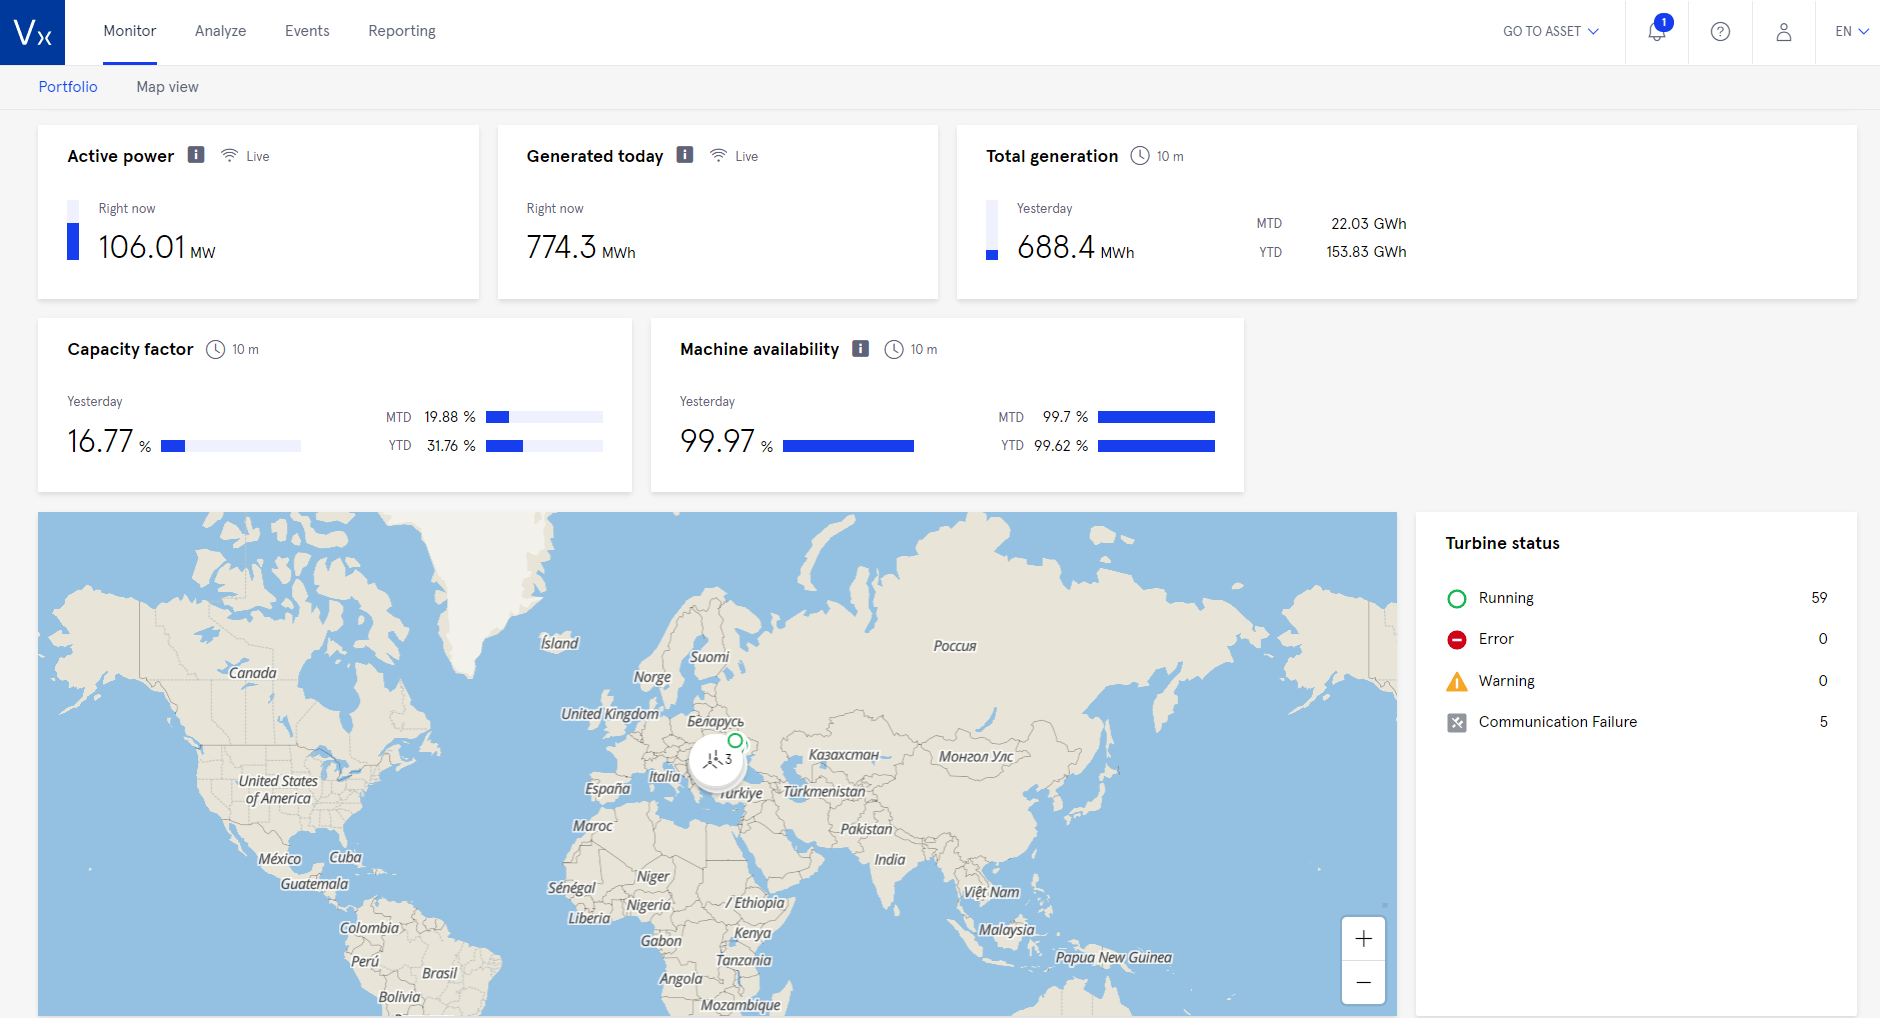
Task: Click the Active power info icon
Action: tap(196, 155)
